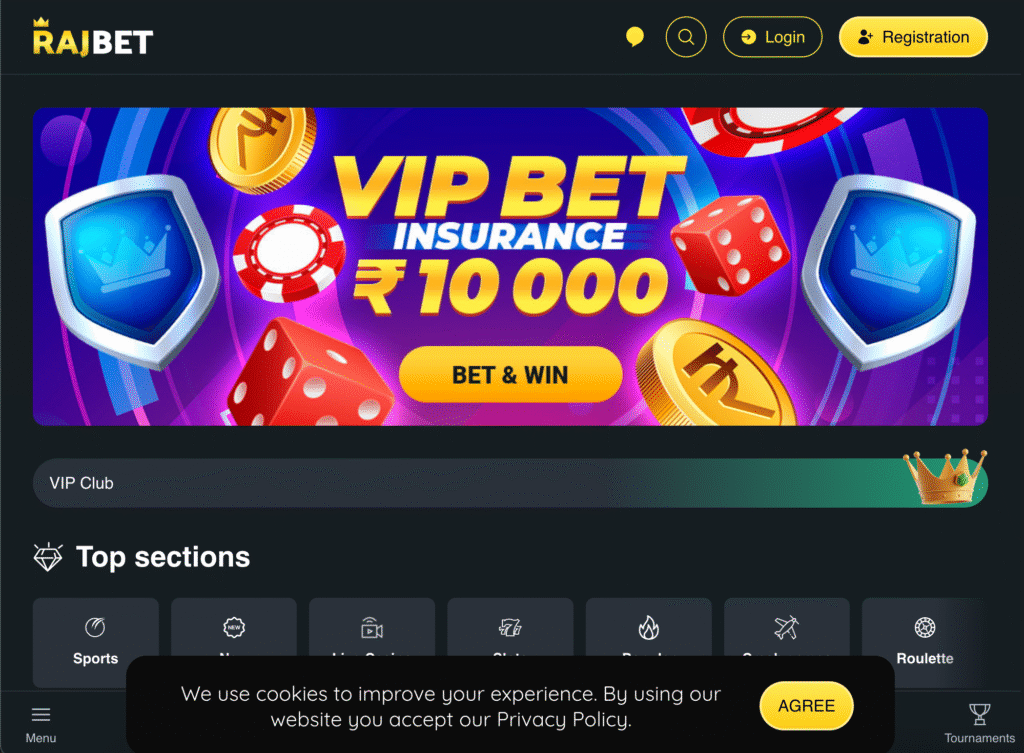Screen dimensions: 1024x753
Task: Open the popular flame icon tile
Action: pos(648,627)
